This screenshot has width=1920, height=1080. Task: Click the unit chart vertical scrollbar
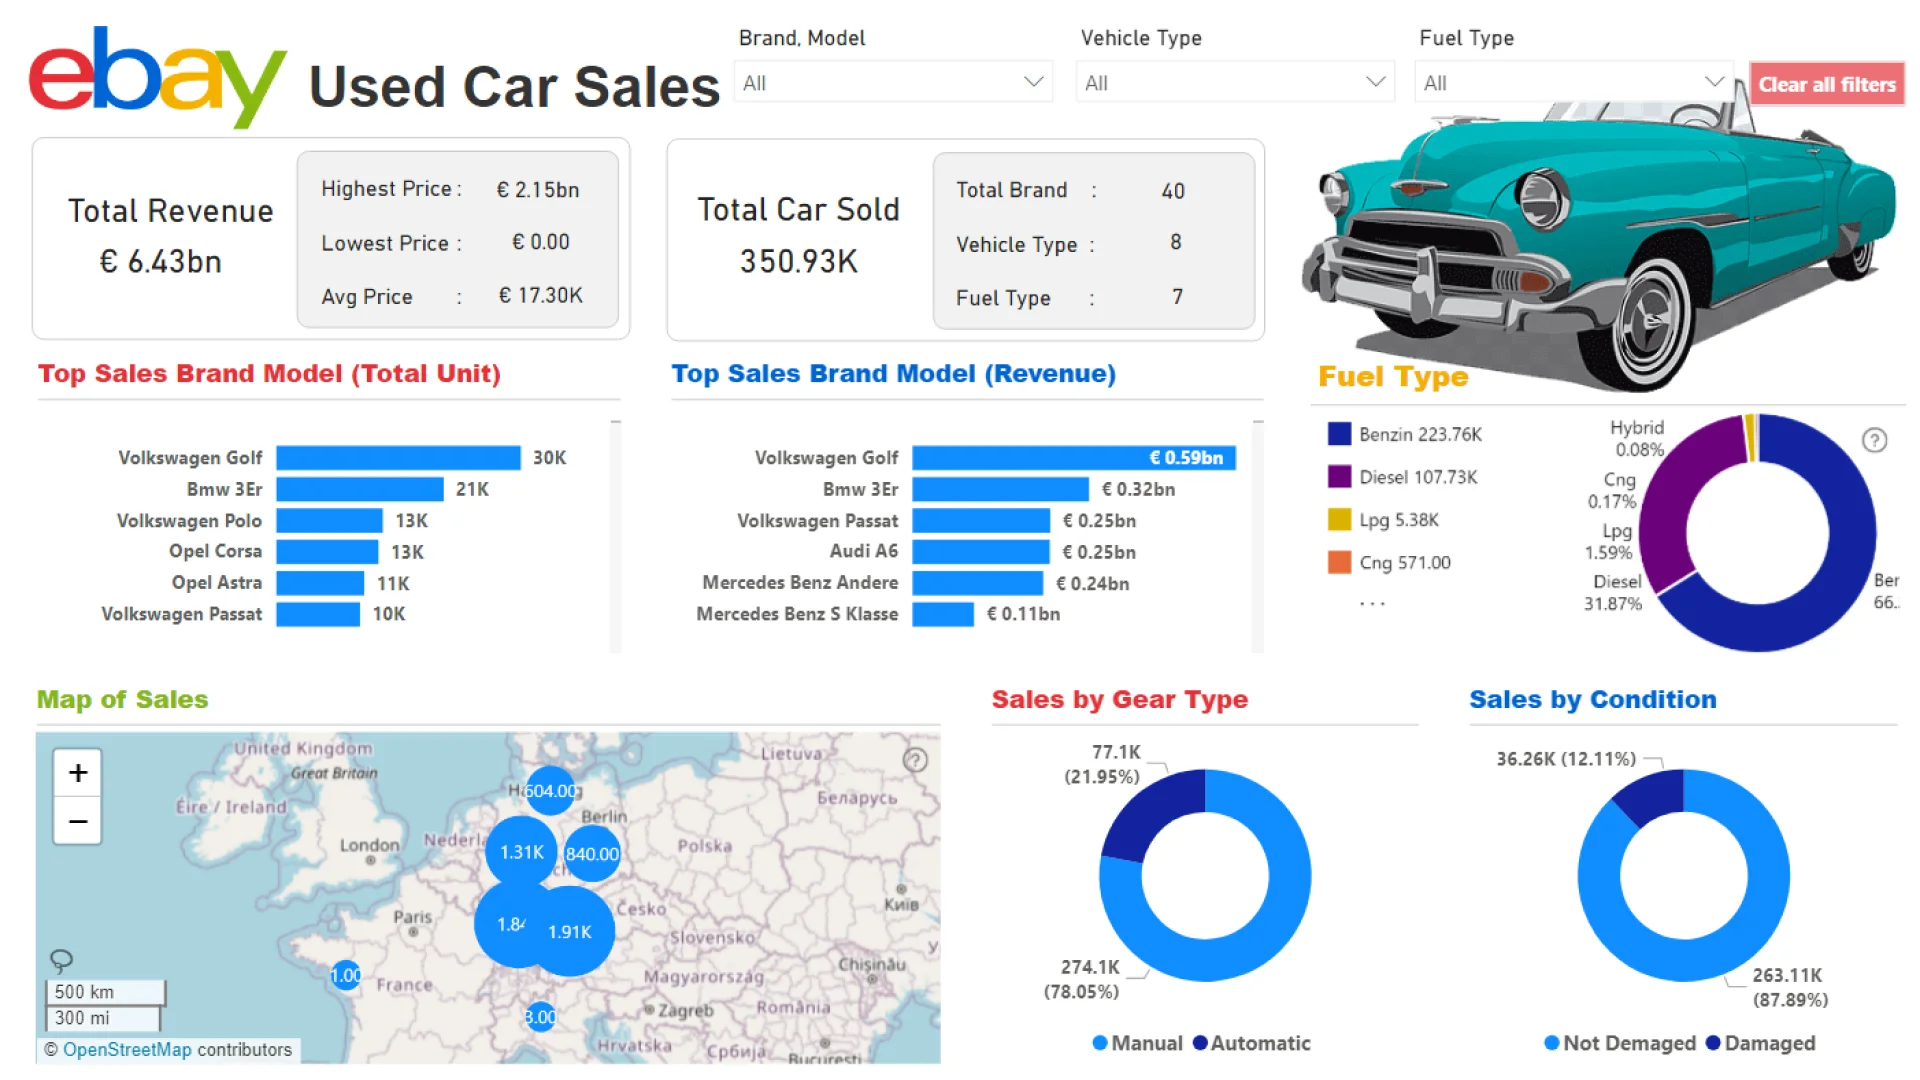click(x=615, y=537)
